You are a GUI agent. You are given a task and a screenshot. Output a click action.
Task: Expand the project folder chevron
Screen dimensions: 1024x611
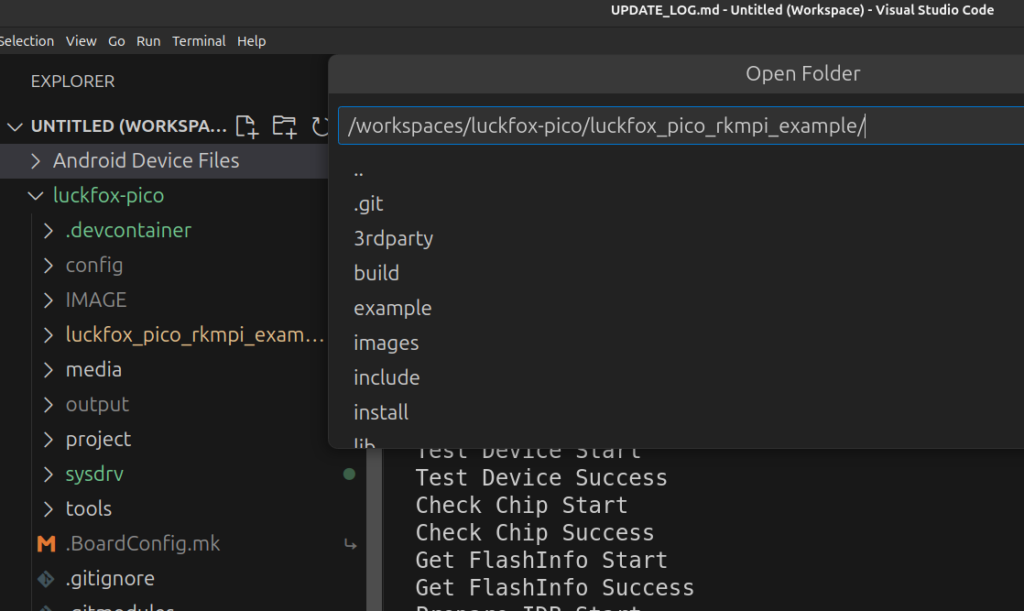coord(48,439)
